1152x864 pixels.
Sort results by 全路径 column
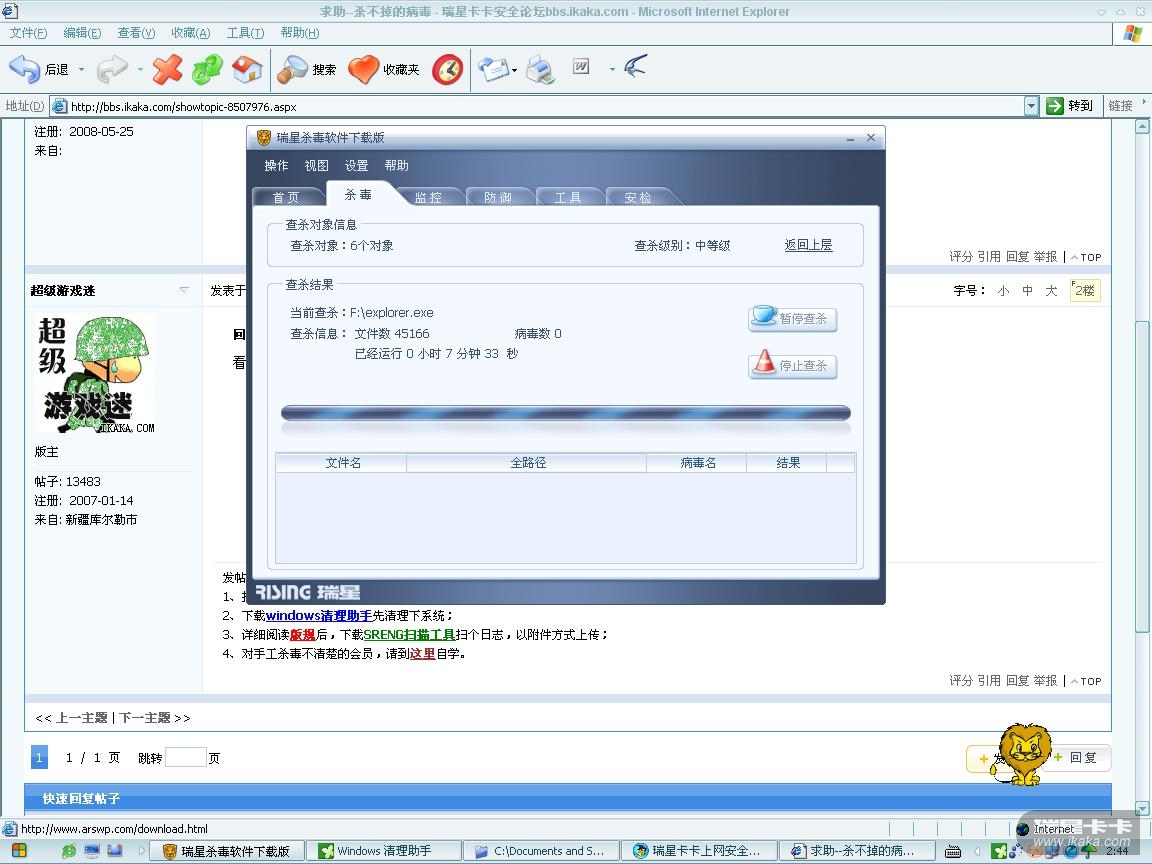527,463
